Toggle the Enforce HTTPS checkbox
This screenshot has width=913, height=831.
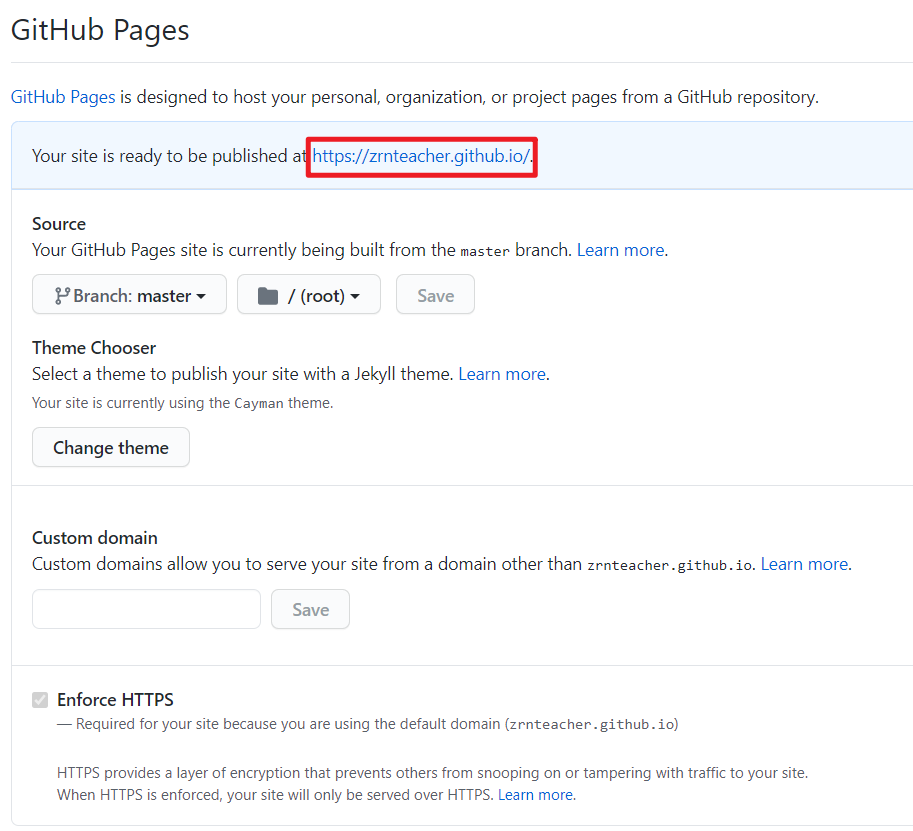click(40, 700)
